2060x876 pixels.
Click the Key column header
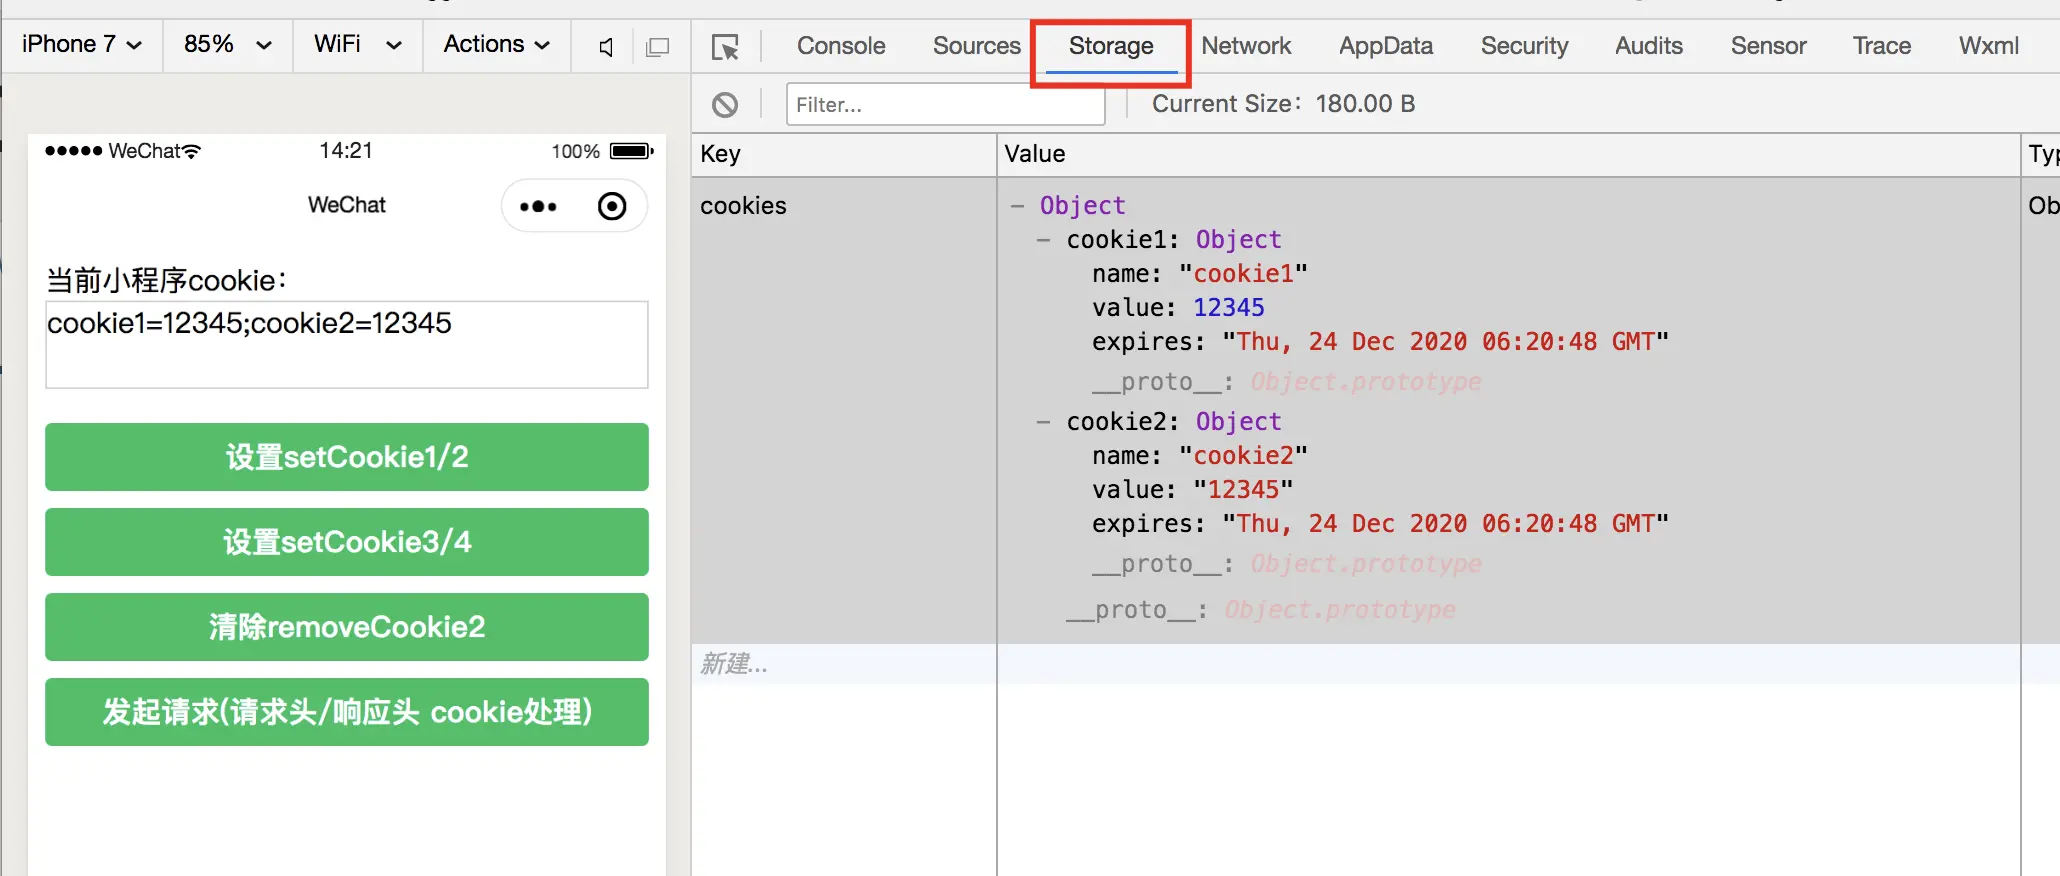tap(844, 154)
